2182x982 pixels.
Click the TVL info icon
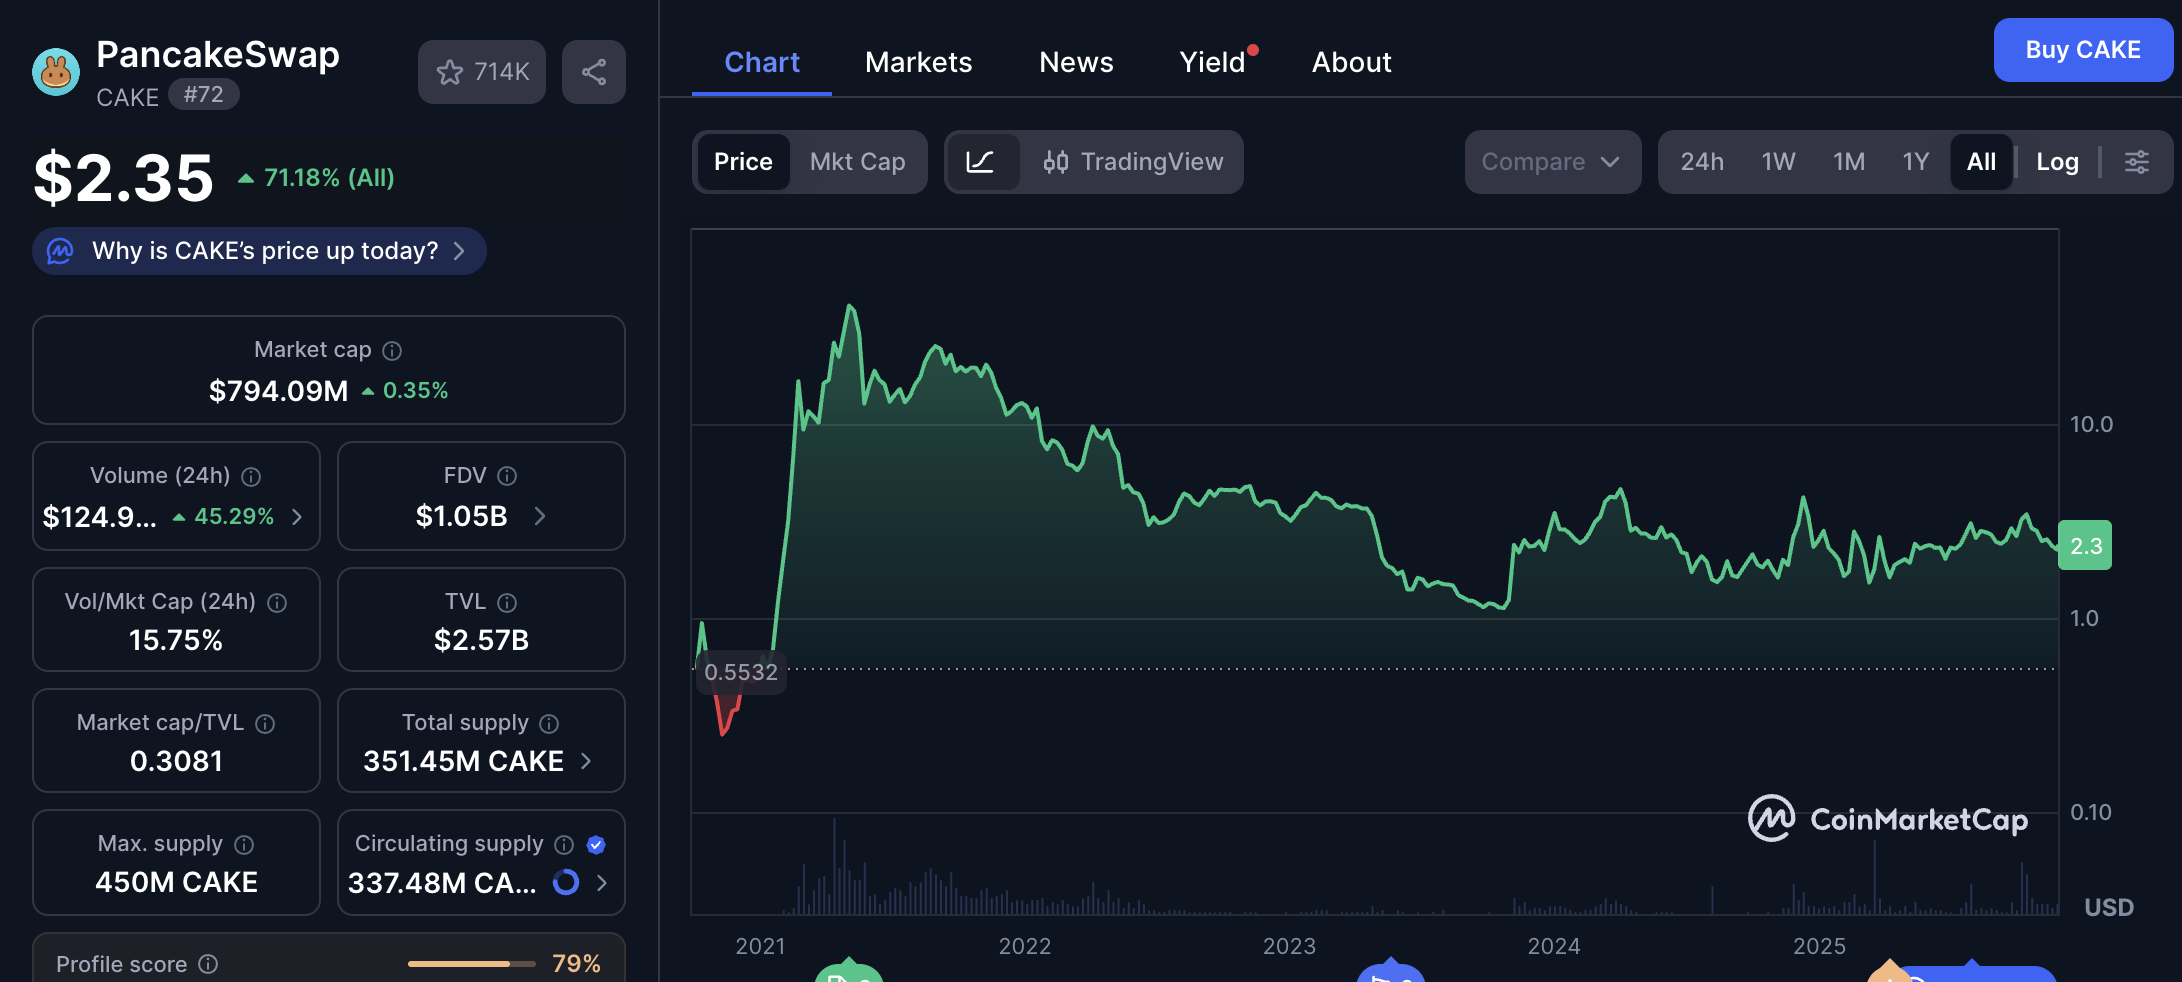click(x=505, y=602)
